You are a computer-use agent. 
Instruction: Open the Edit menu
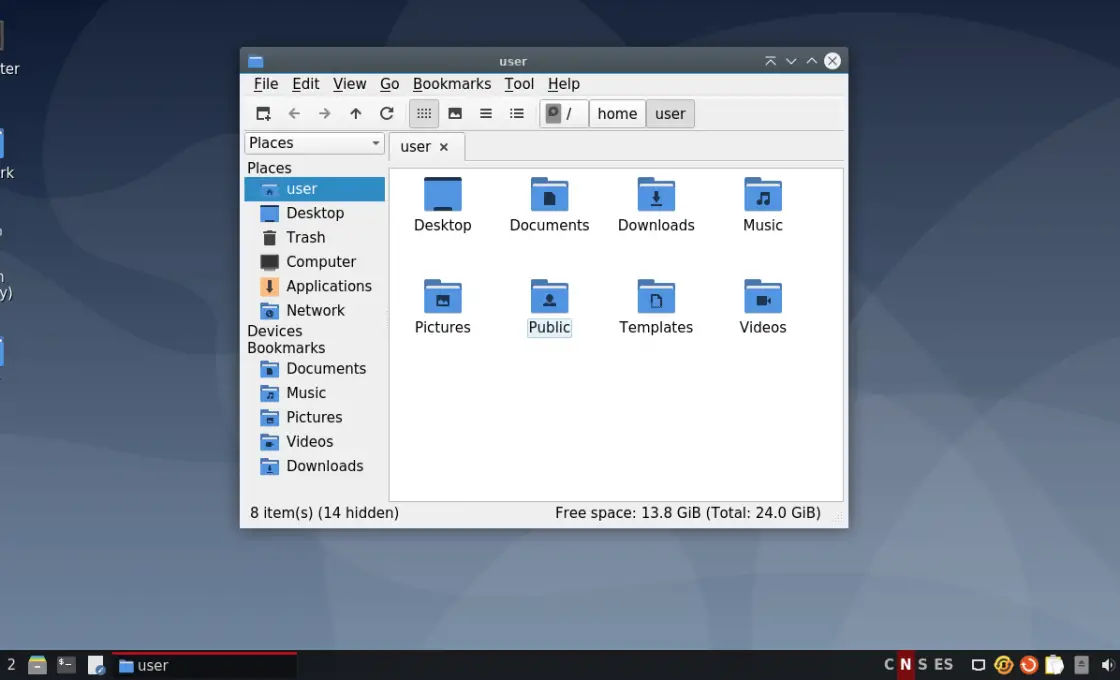pyautogui.click(x=306, y=84)
